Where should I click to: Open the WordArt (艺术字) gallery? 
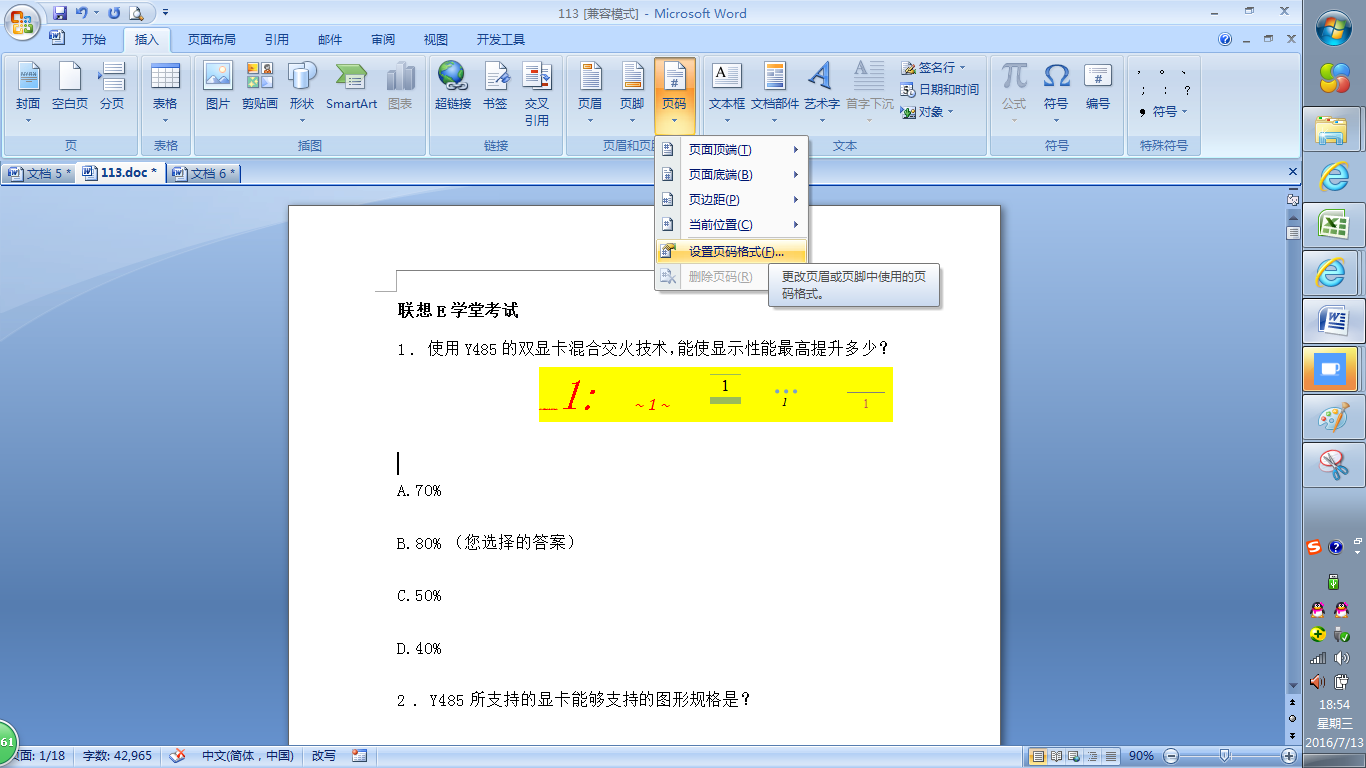point(821,92)
